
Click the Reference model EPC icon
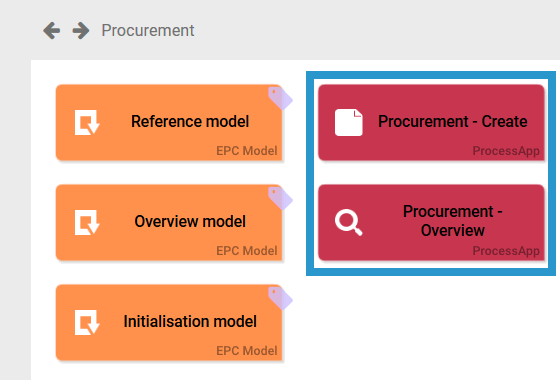coord(87,122)
